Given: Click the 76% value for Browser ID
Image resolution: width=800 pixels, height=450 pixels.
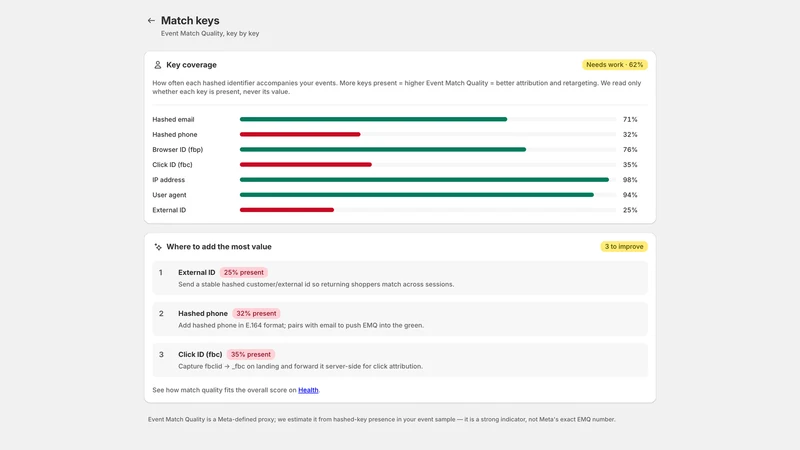Looking at the screenshot, I should (x=630, y=149).
